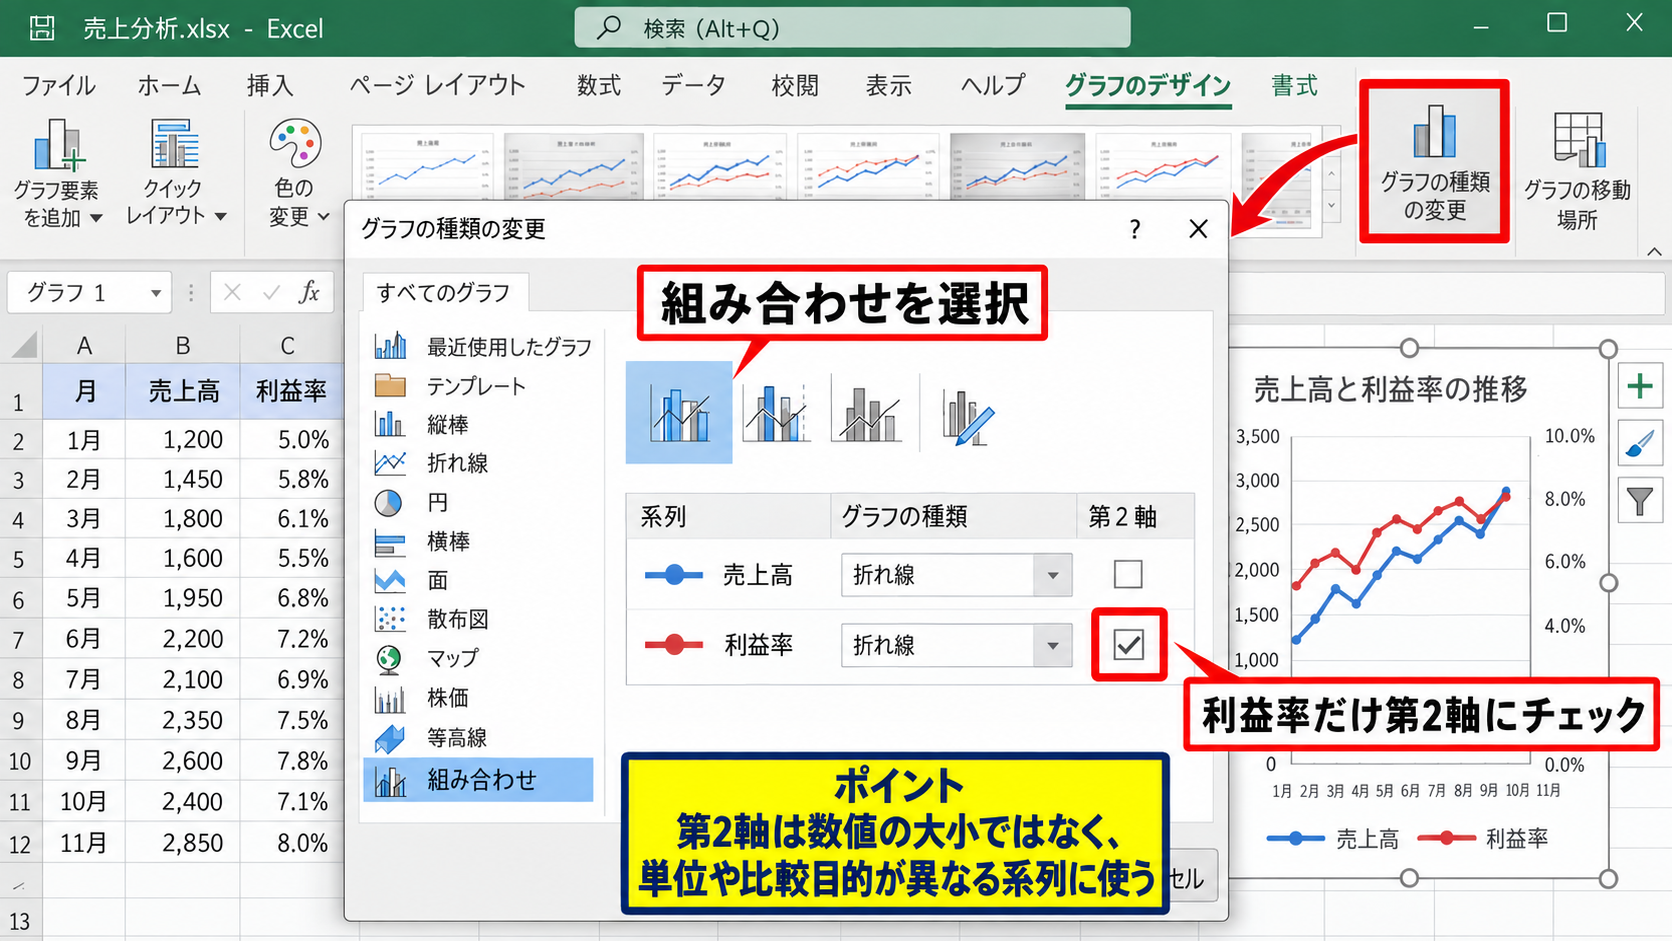Screen dimensions: 1672x941
Task: Select cell B2 containing 1,200
Action: (x=183, y=439)
